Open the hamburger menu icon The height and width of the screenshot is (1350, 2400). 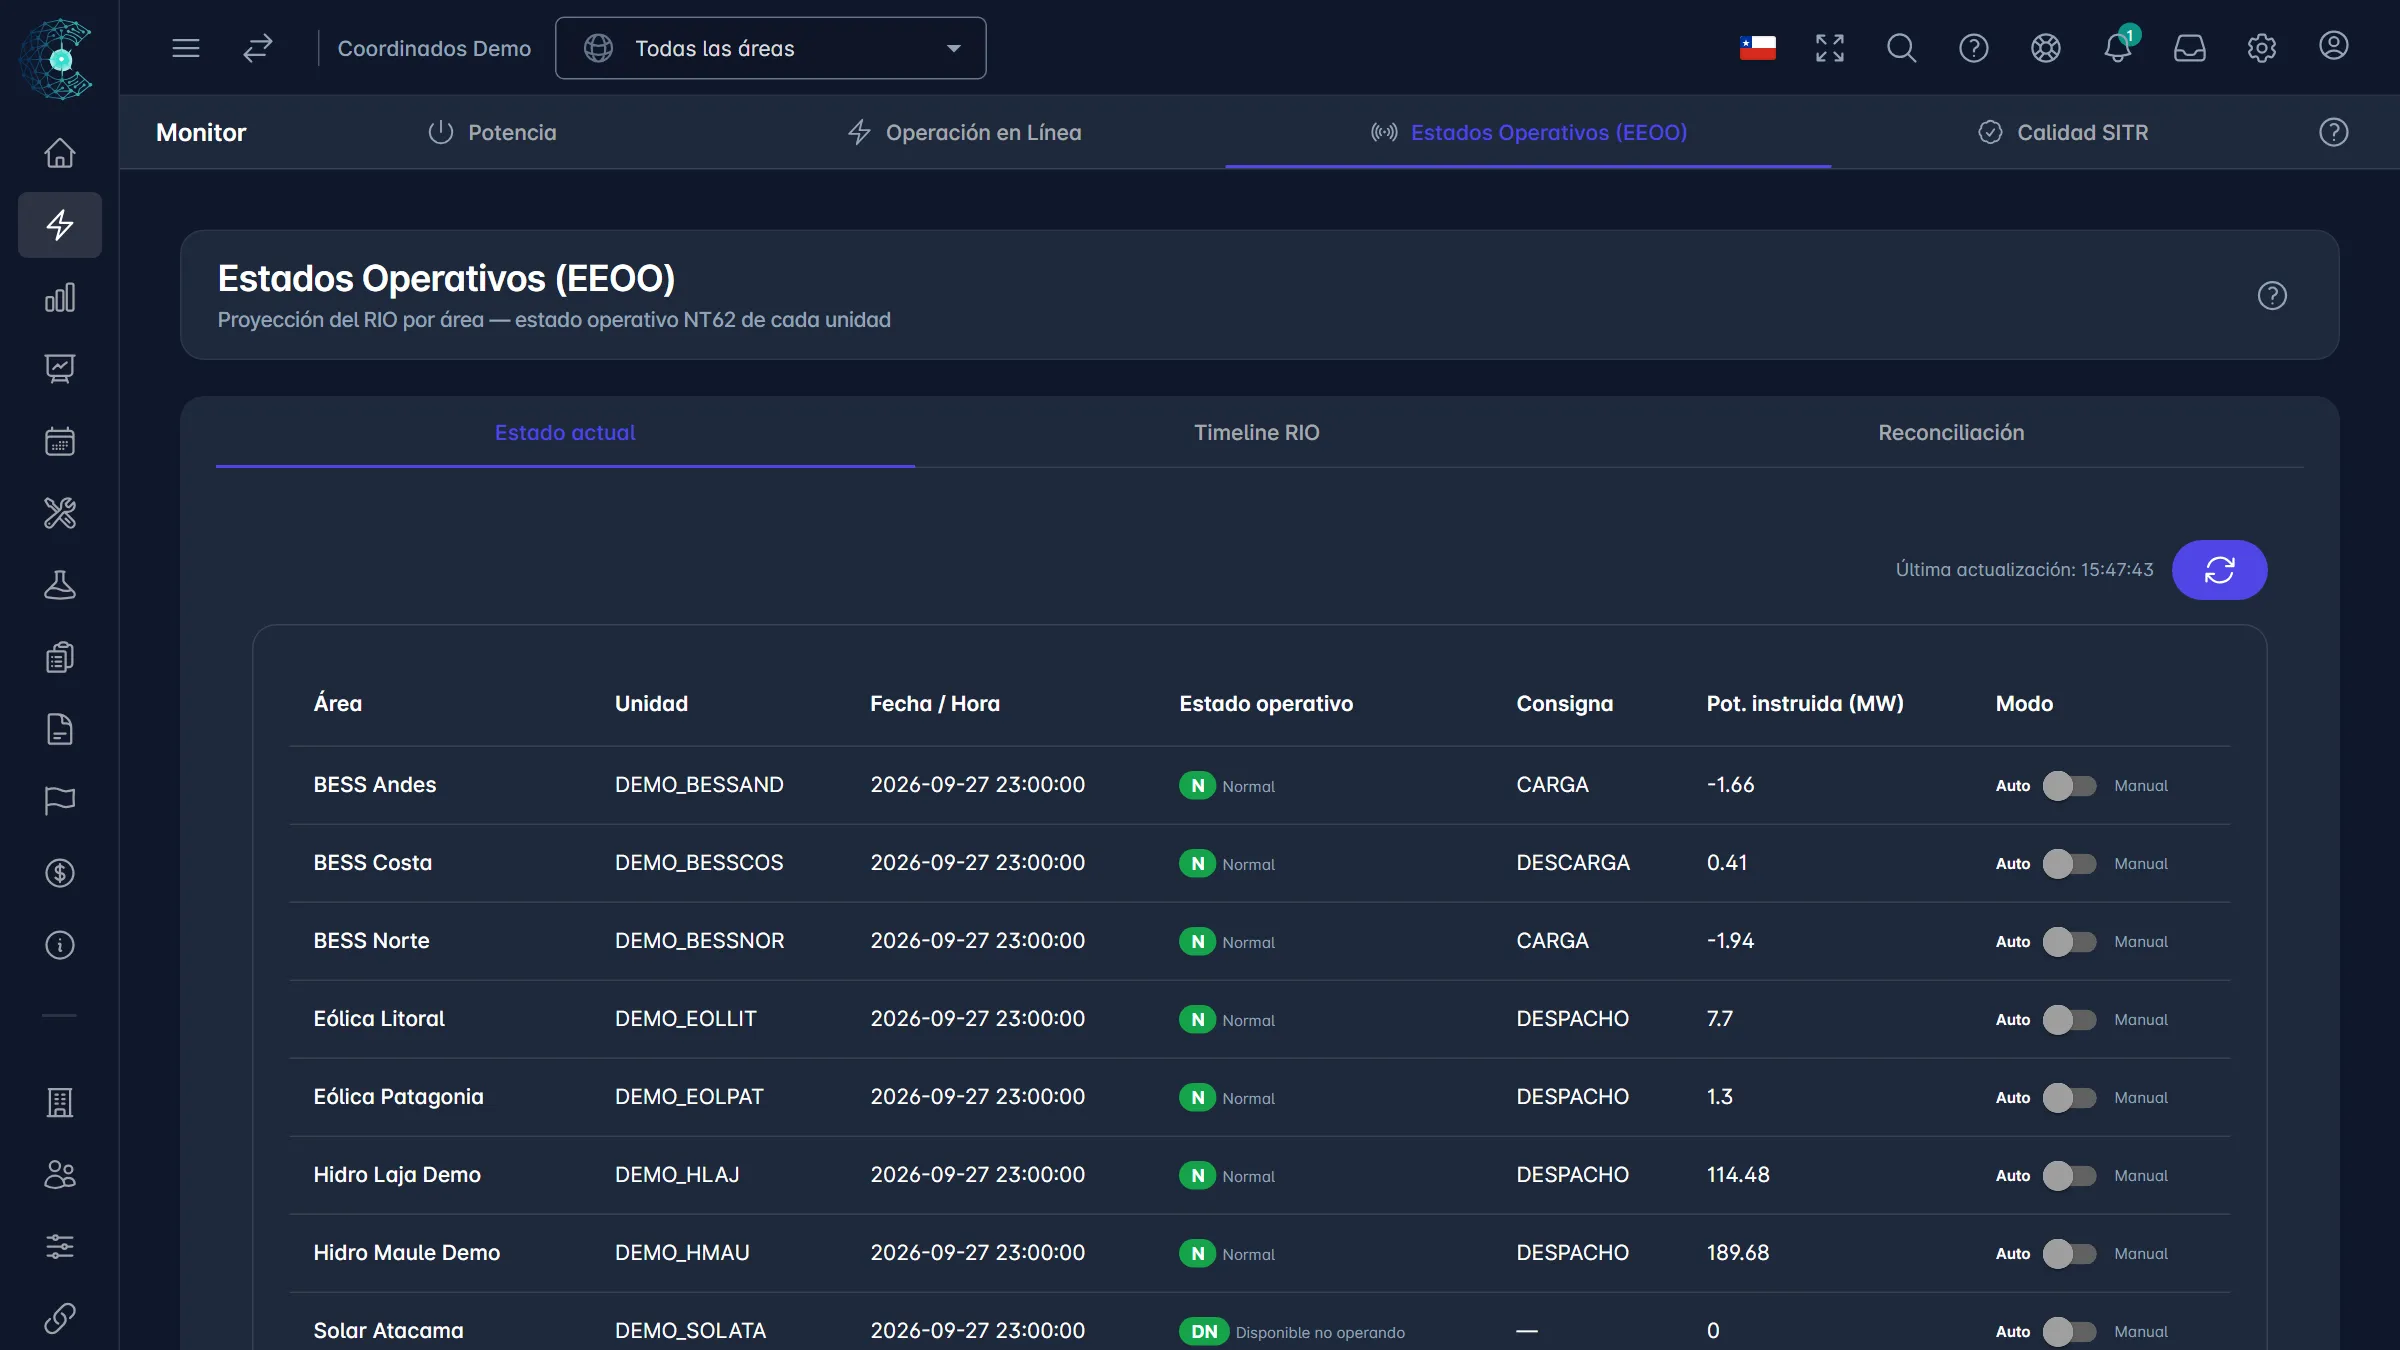[186, 48]
